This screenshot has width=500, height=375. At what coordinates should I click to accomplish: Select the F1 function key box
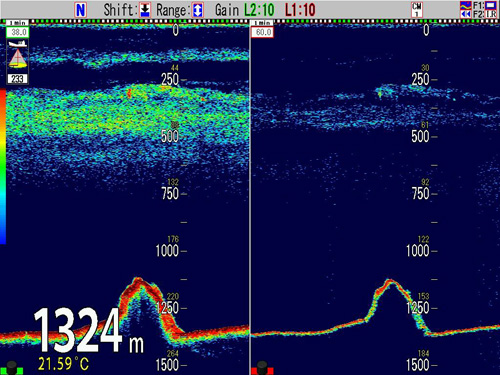tap(491, 5)
